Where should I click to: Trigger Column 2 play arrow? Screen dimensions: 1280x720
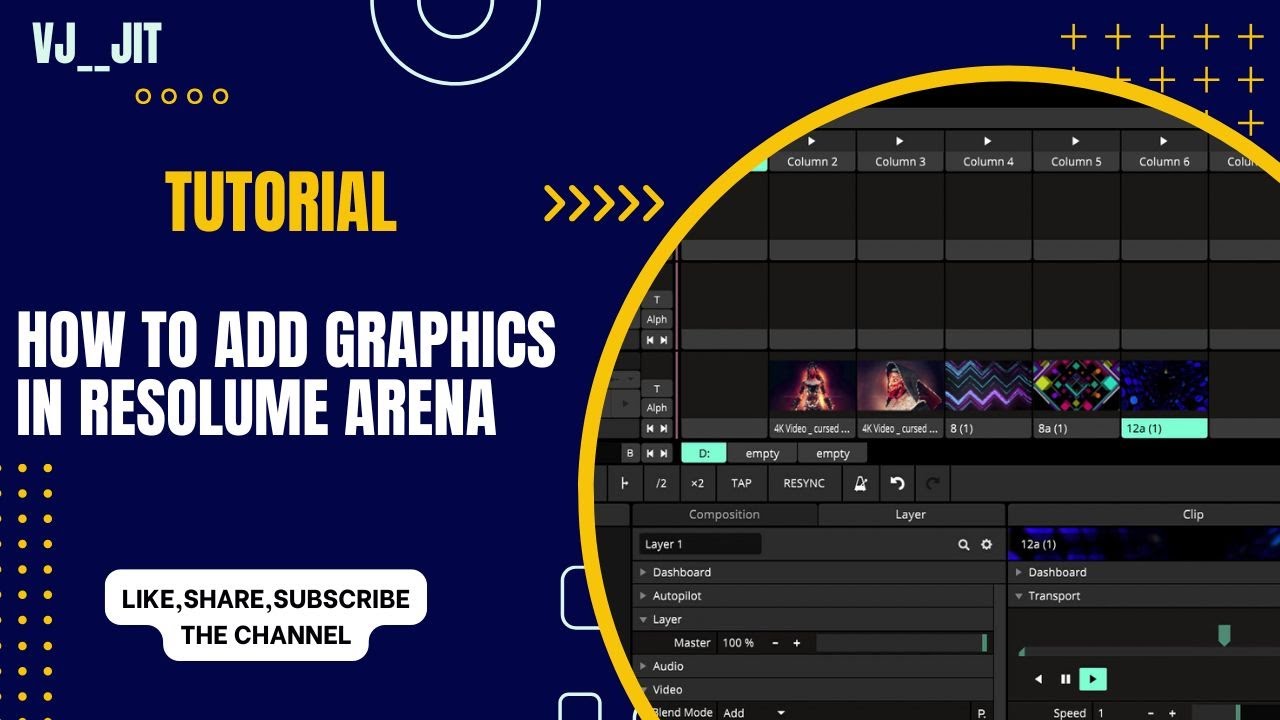click(812, 141)
